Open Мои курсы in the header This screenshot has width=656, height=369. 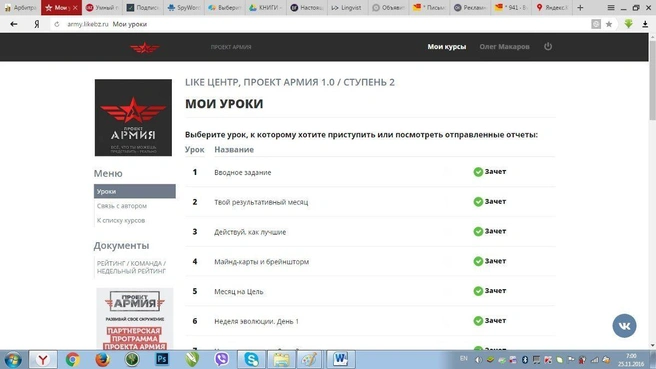(x=446, y=46)
